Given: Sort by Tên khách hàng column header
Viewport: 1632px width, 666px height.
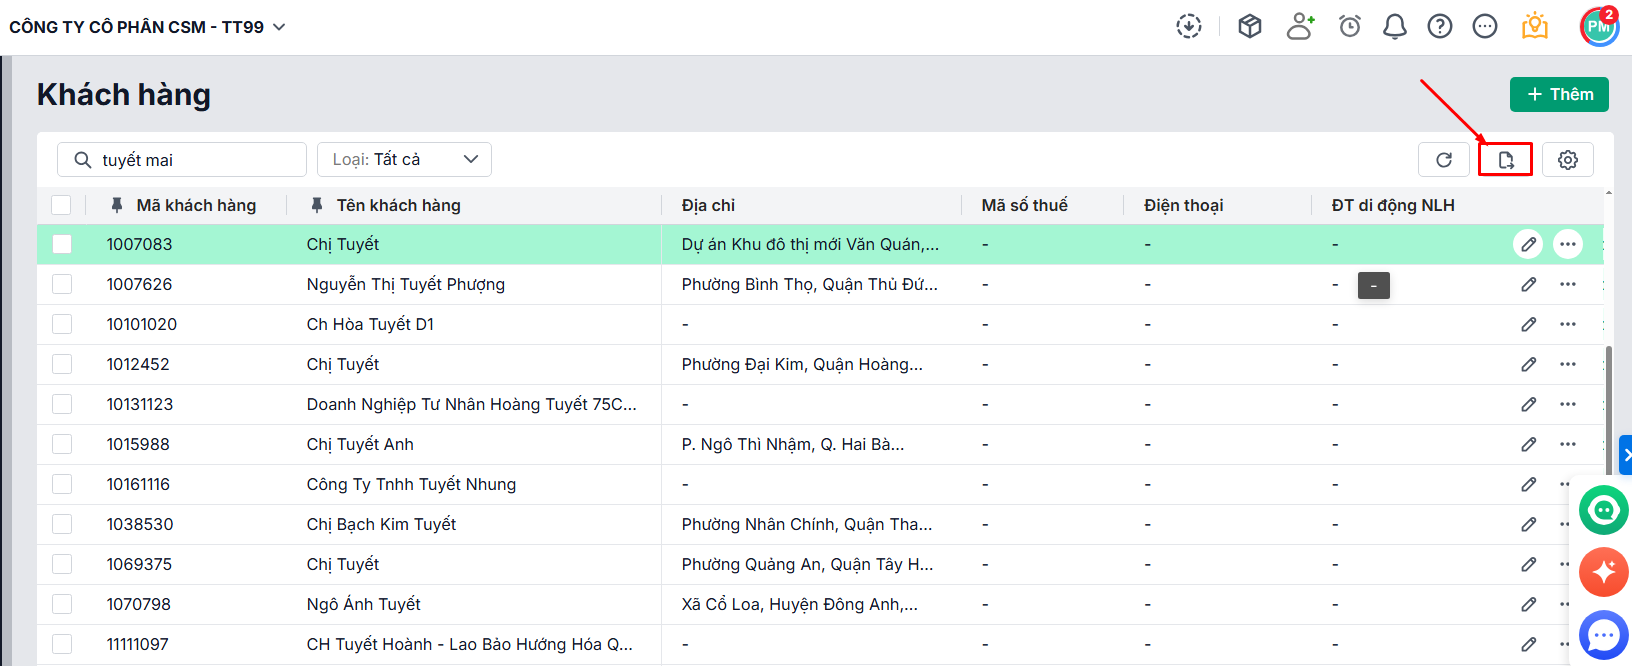Looking at the screenshot, I should click(398, 205).
